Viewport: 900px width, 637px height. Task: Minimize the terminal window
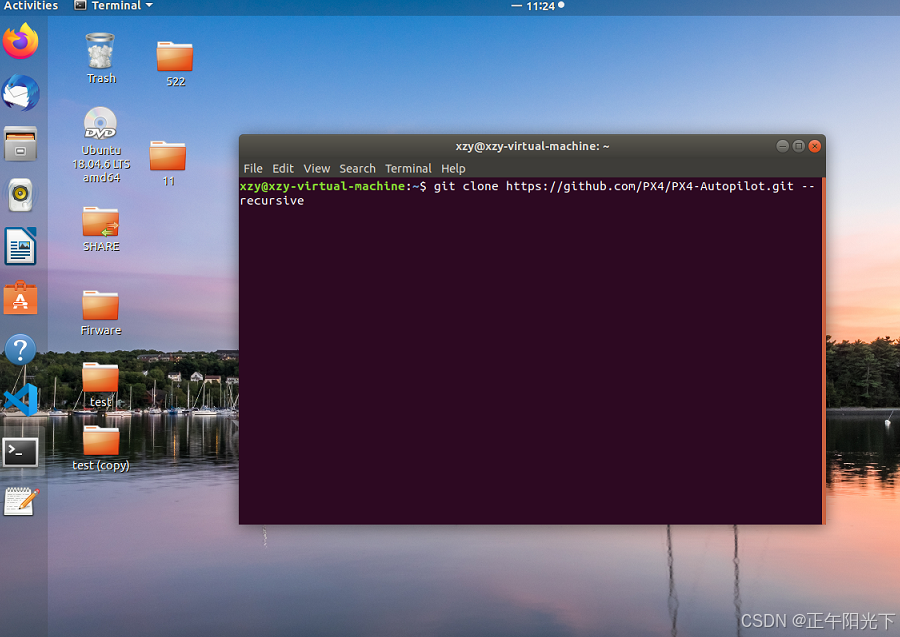(x=782, y=146)
